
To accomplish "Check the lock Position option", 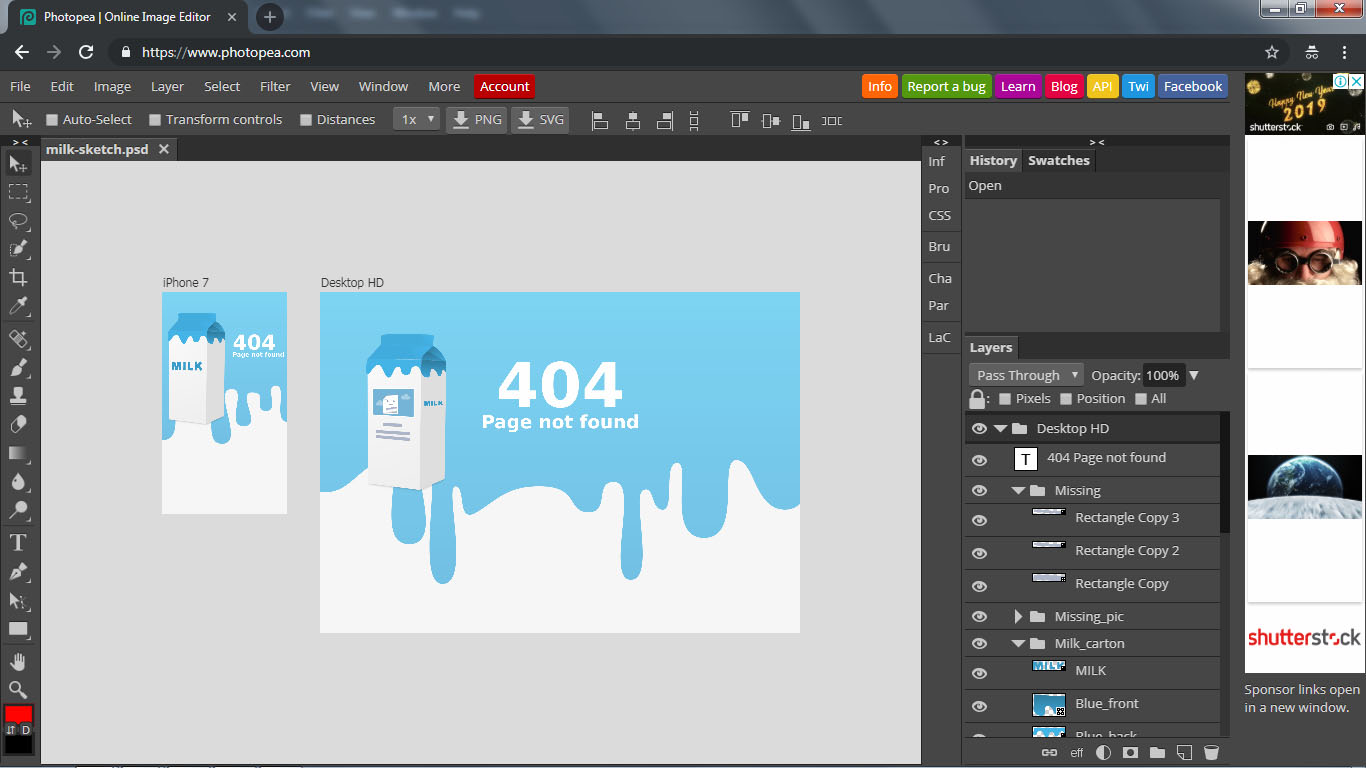I will coord(1066,399).
